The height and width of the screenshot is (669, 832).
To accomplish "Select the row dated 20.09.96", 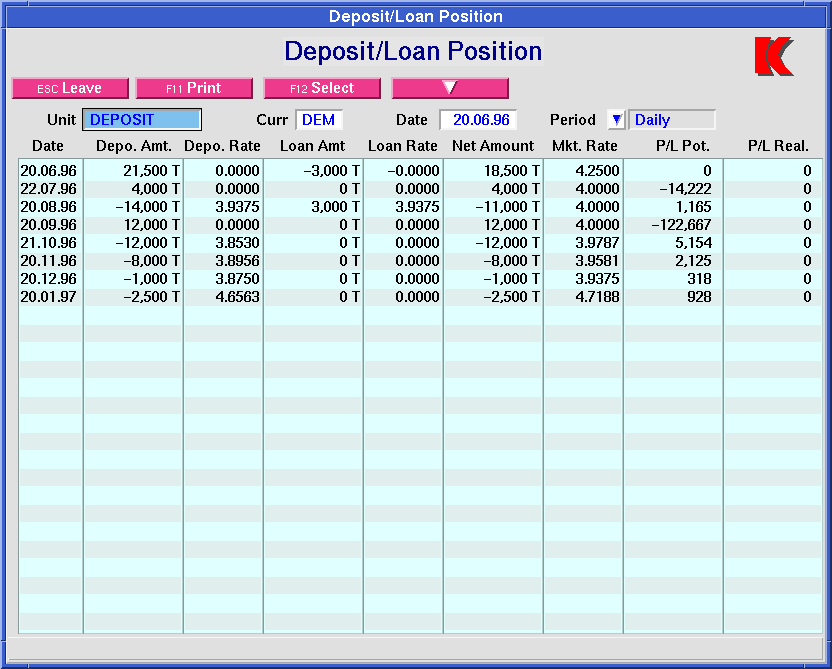I will pos(420,225).
